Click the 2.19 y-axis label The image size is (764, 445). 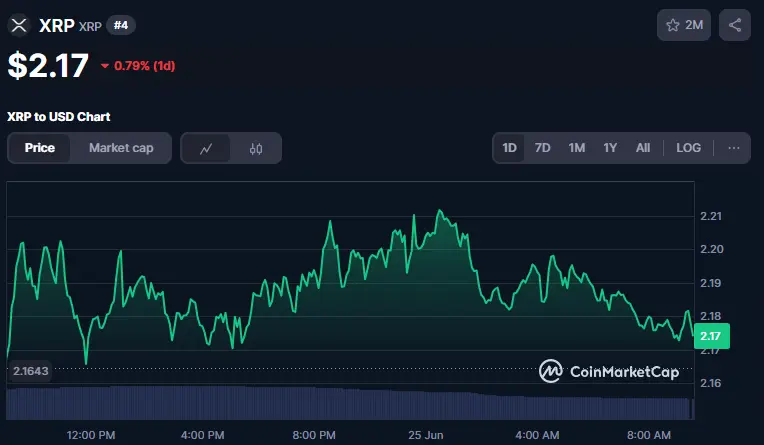(x=711, y=283)
